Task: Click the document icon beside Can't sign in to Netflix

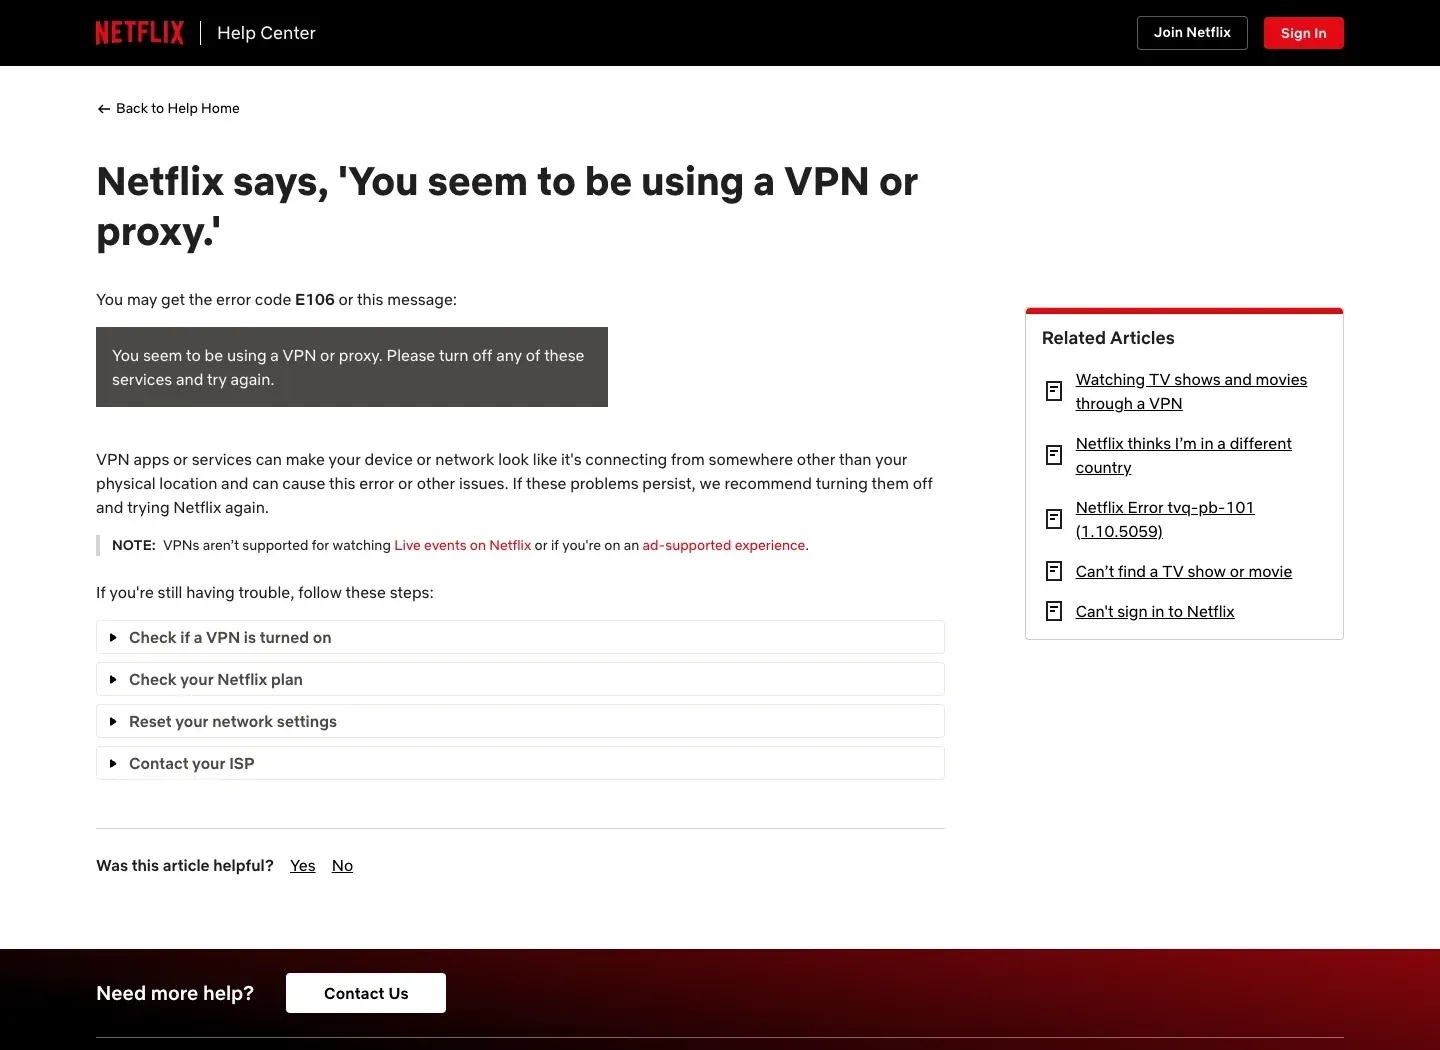Action: pyautogui.click(x=1054, y=611)
